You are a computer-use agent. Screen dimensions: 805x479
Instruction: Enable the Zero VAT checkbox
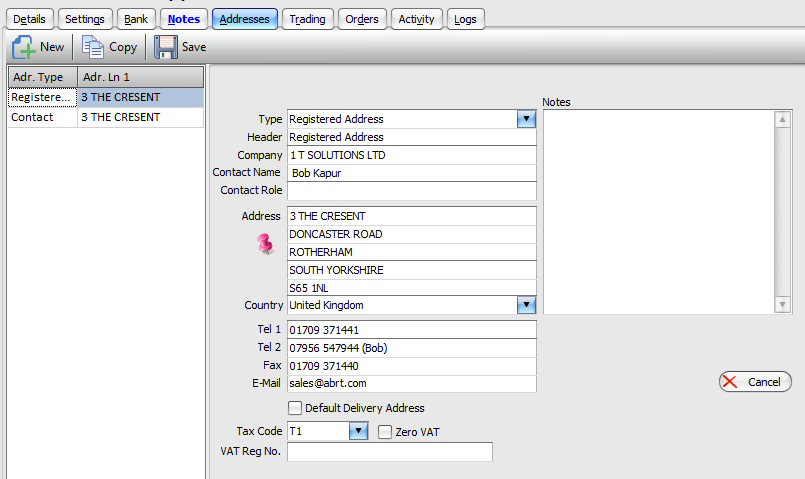[385, 432]
